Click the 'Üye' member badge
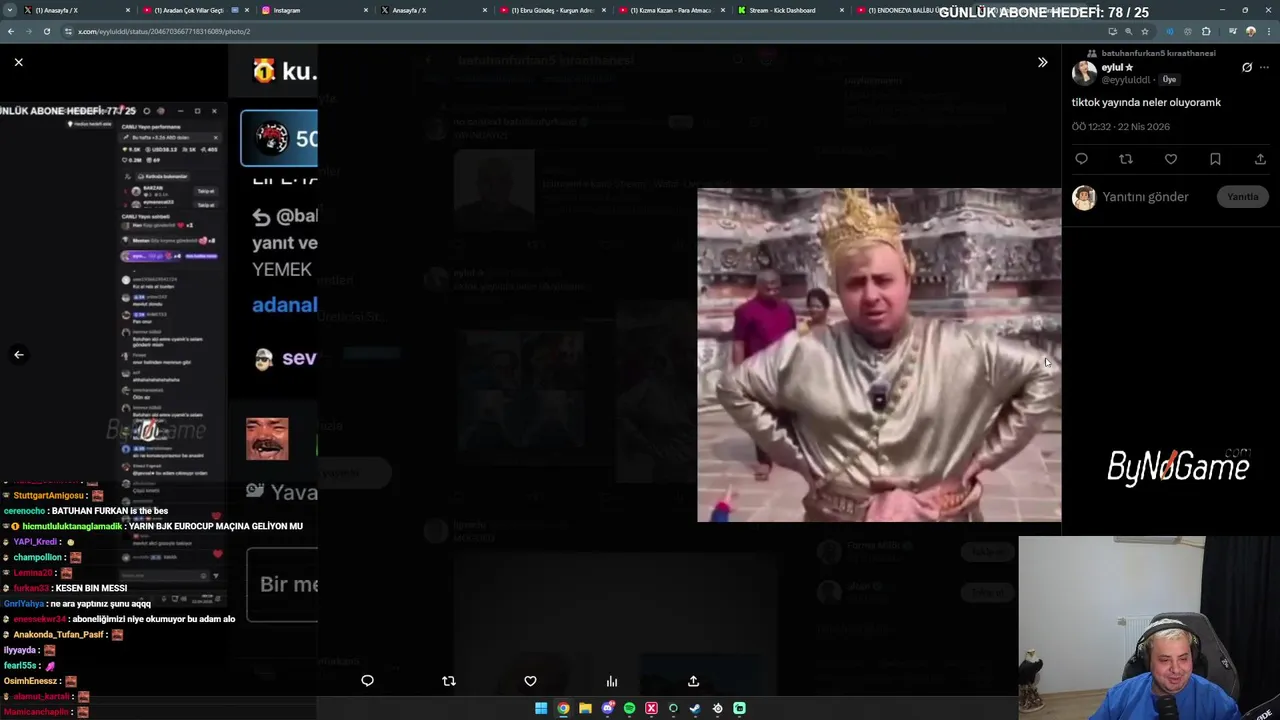The image size is (1280, 720). coord(1169,80)
